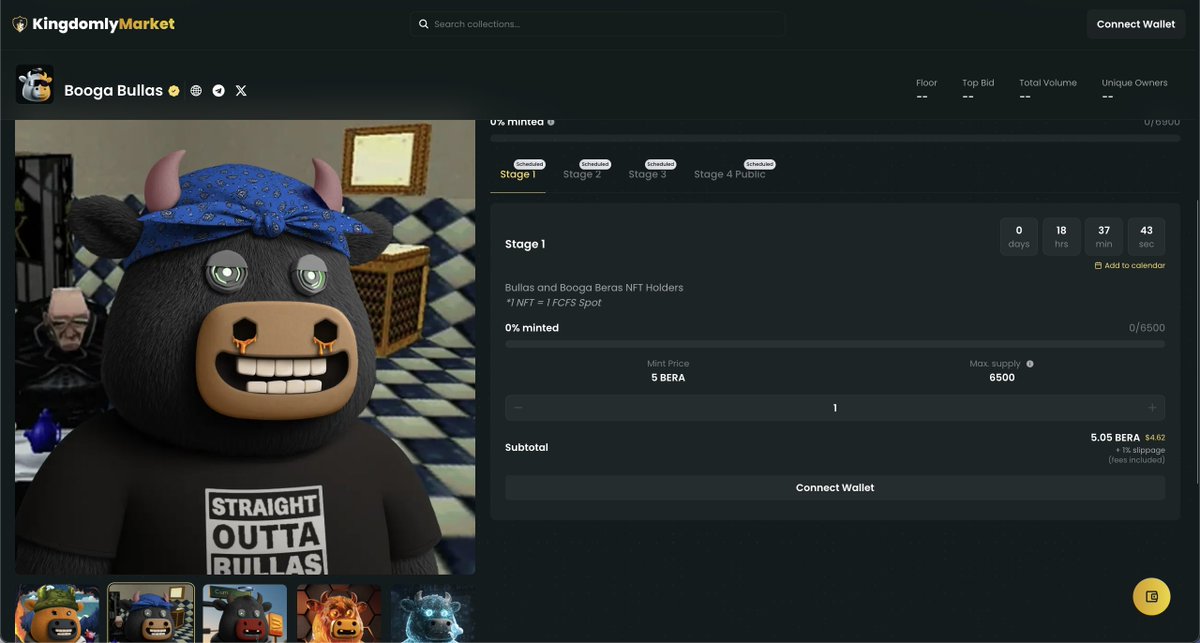Click the info icon beside 0% minted

click(x=550, y=121)
